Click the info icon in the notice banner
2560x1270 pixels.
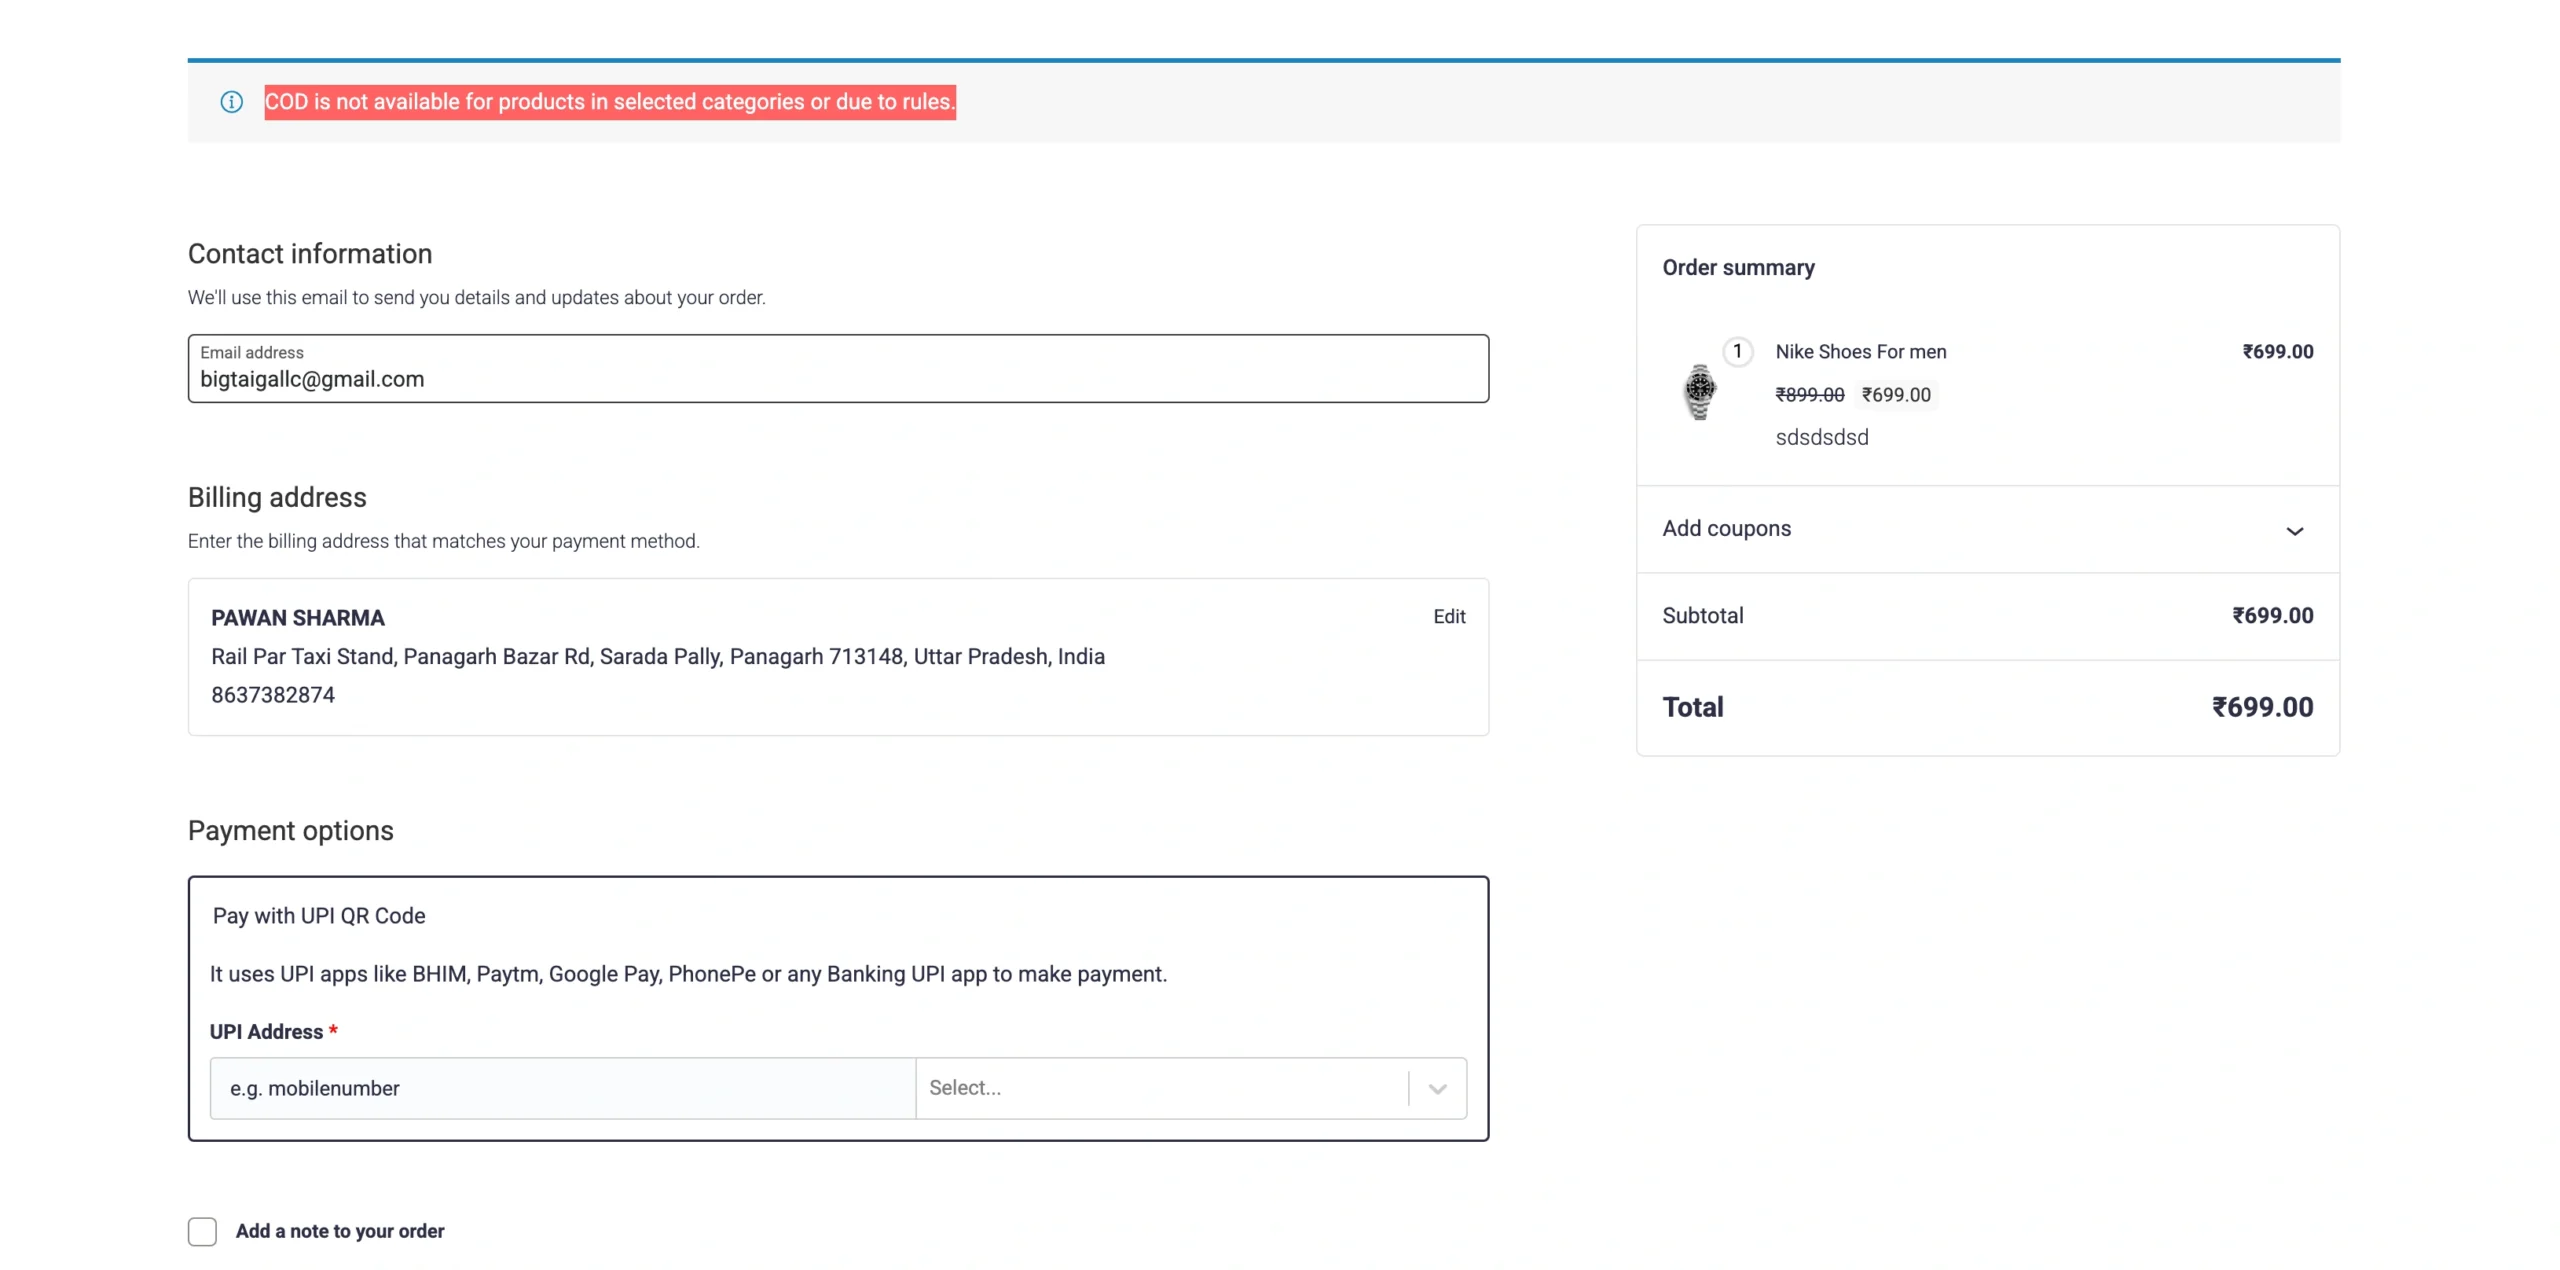pos(231,102)
